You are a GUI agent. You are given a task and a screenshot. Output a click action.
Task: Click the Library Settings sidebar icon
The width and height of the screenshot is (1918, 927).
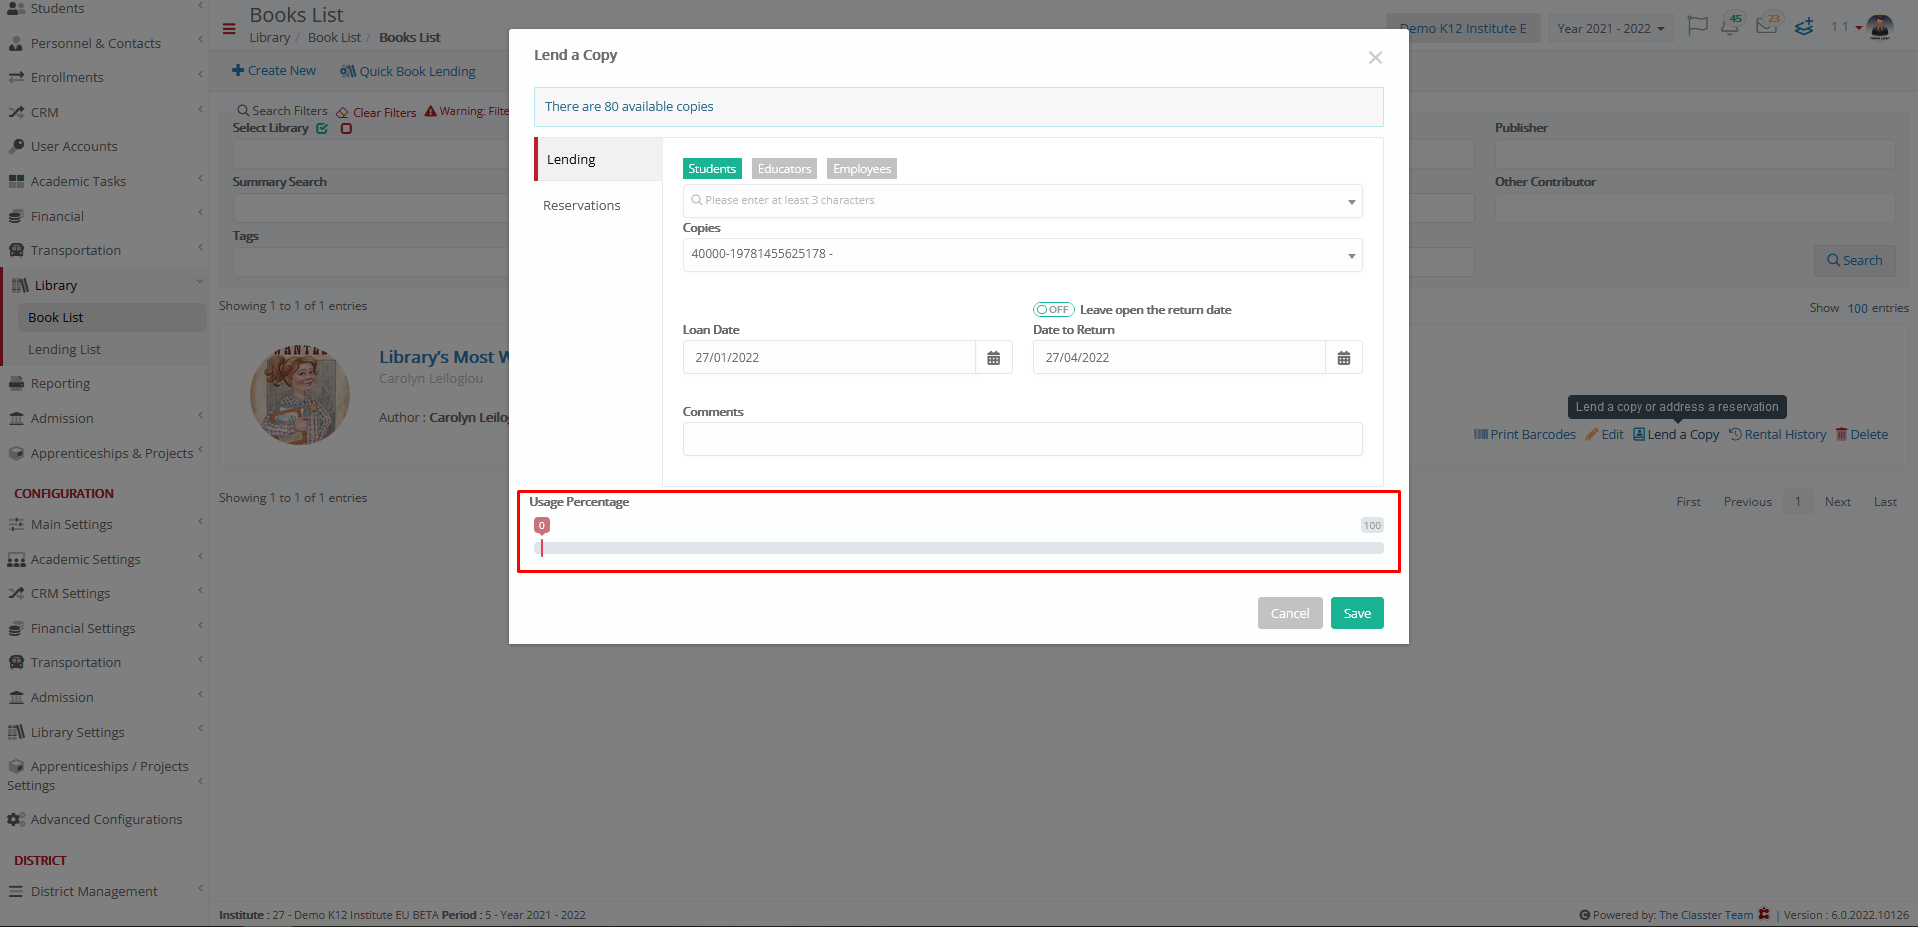click(16, 732)
